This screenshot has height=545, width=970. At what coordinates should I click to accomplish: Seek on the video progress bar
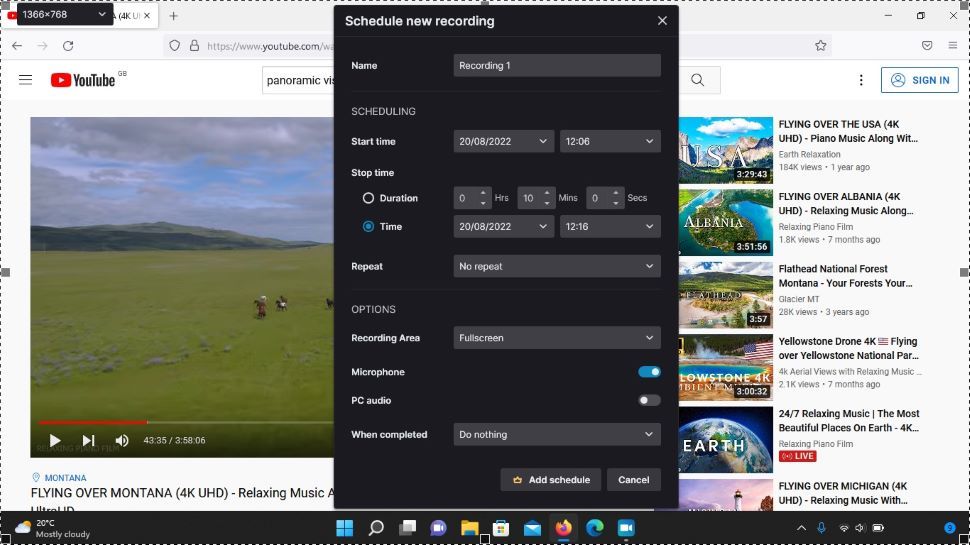(186, 423)
